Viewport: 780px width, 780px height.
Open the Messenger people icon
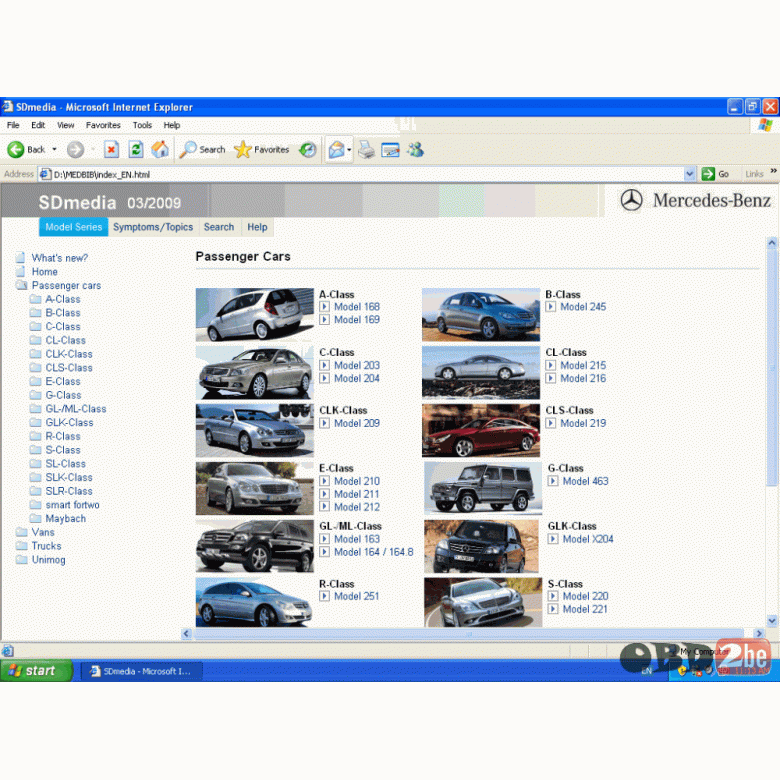415,149
